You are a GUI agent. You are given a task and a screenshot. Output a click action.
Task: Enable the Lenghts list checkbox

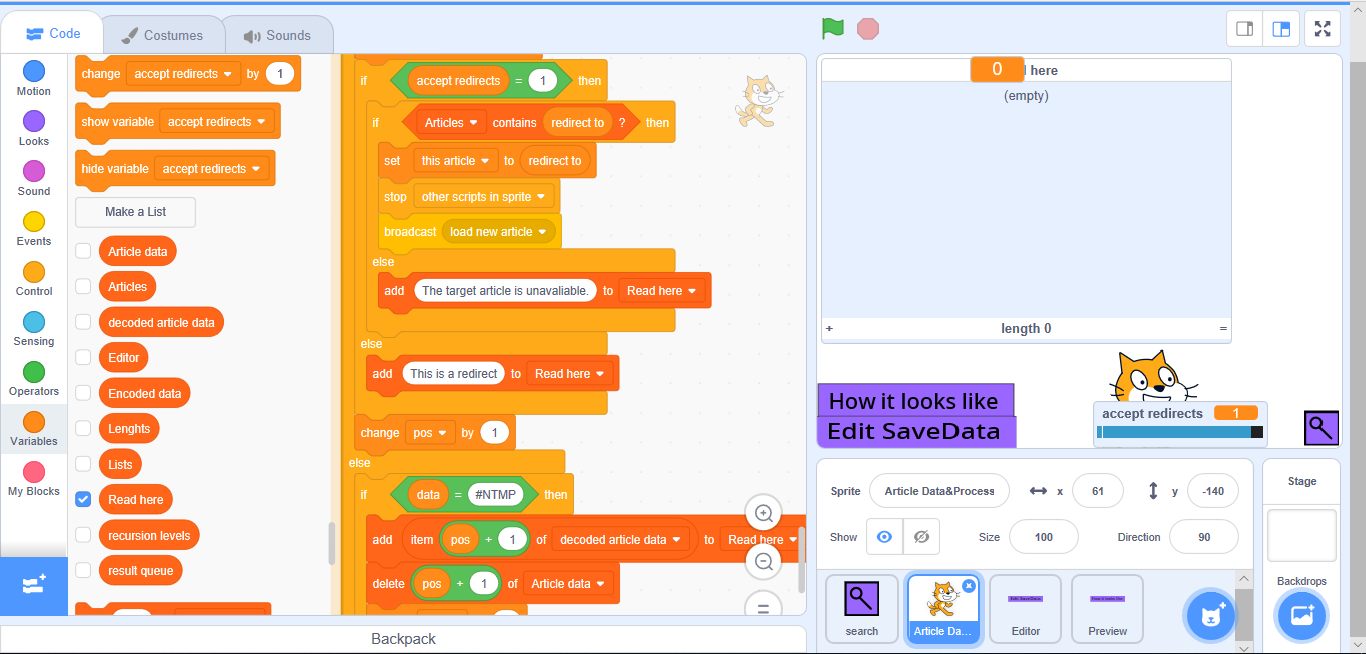pyautogui.click(x=84, y=429)
